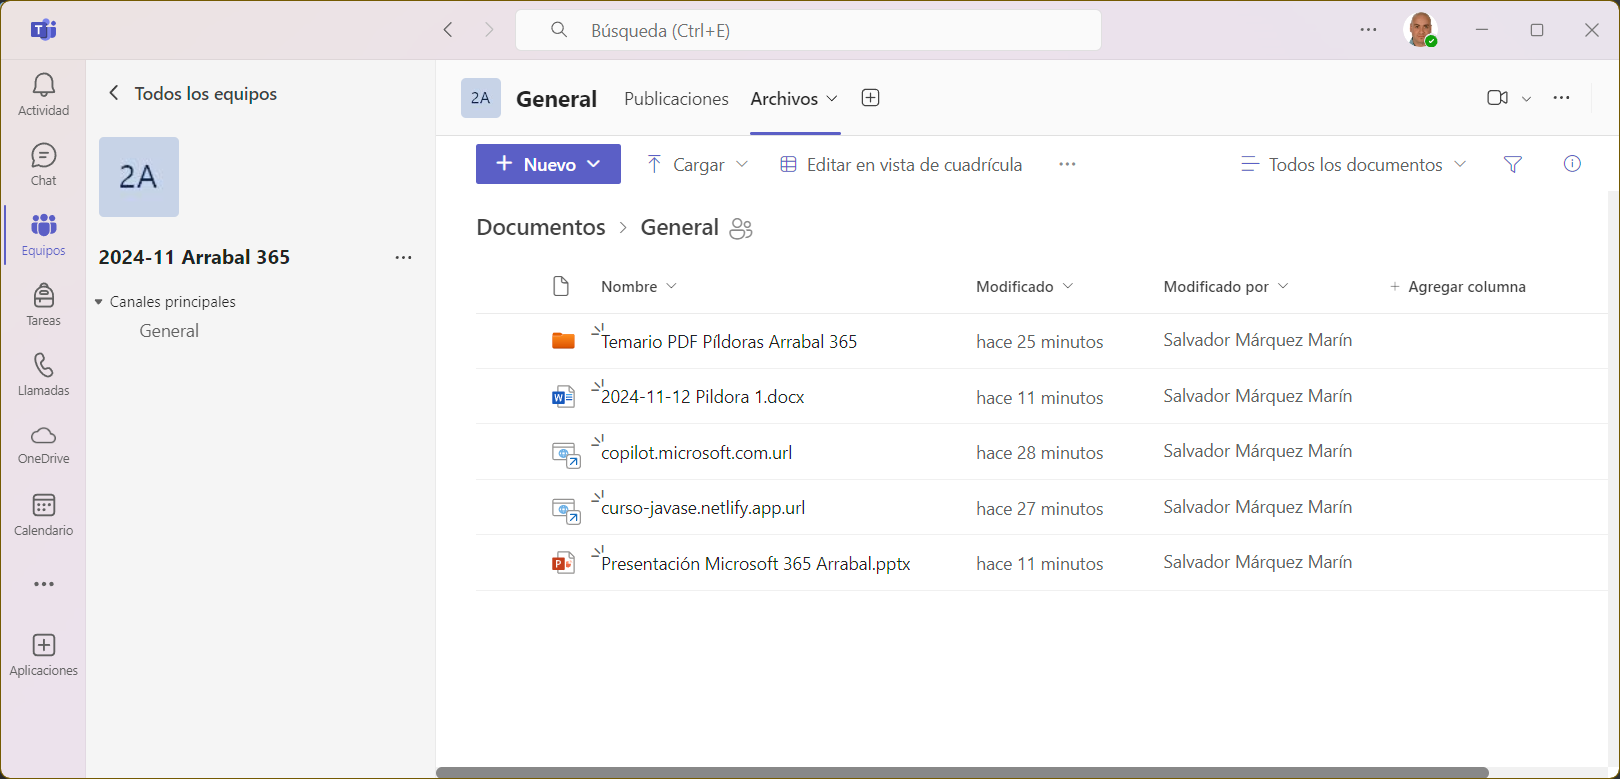The height and width of the screenshot is (779, 1620).
Task: Click the curso-javase.netlify.app.url shortcut icon
Action: click(x=566, y=511)
